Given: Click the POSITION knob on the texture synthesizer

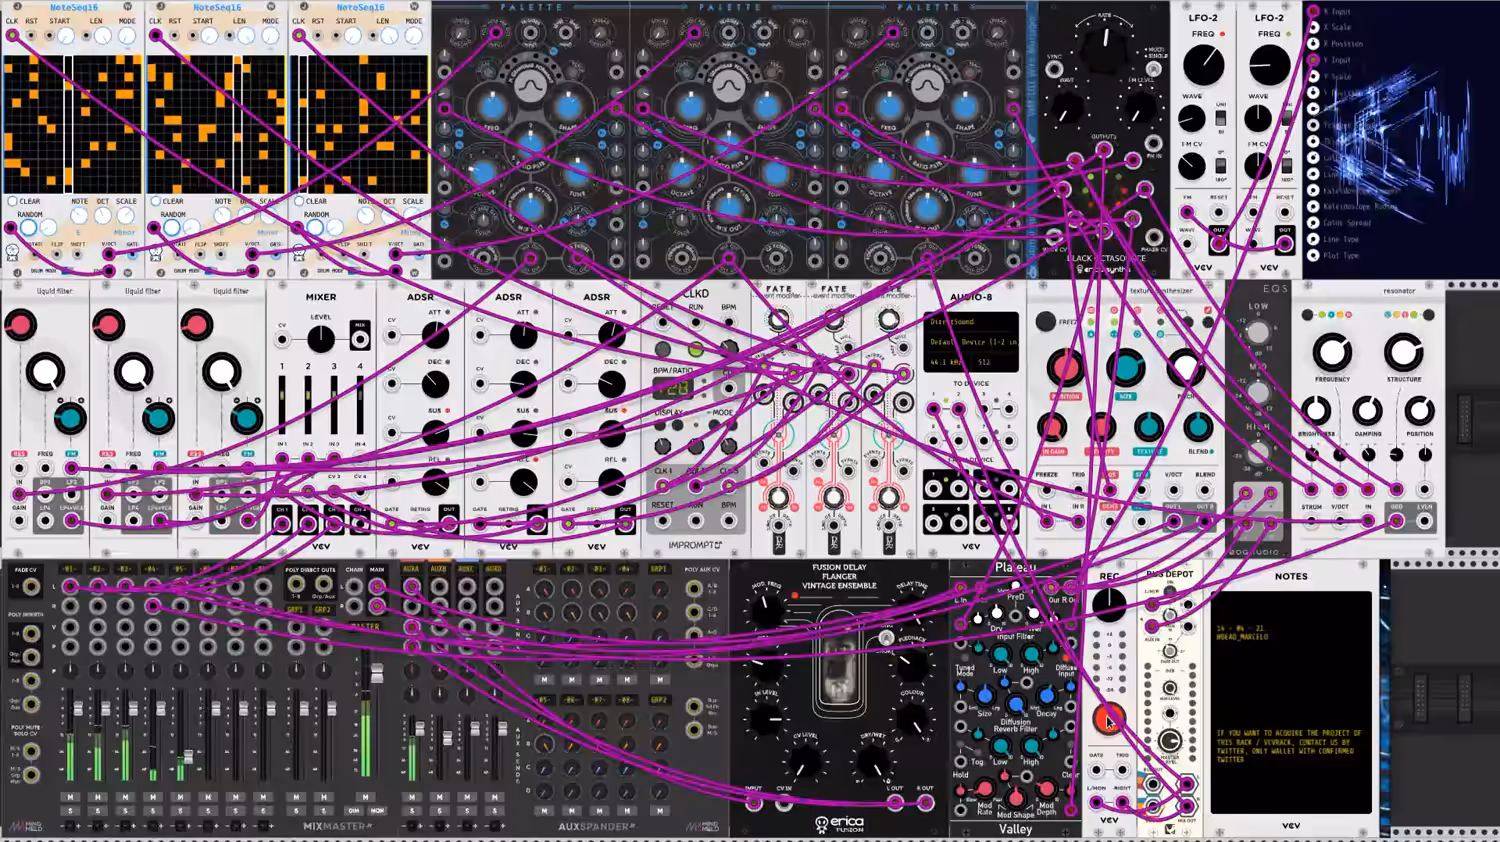Looking at the screenshot, I should (1066, 368).
